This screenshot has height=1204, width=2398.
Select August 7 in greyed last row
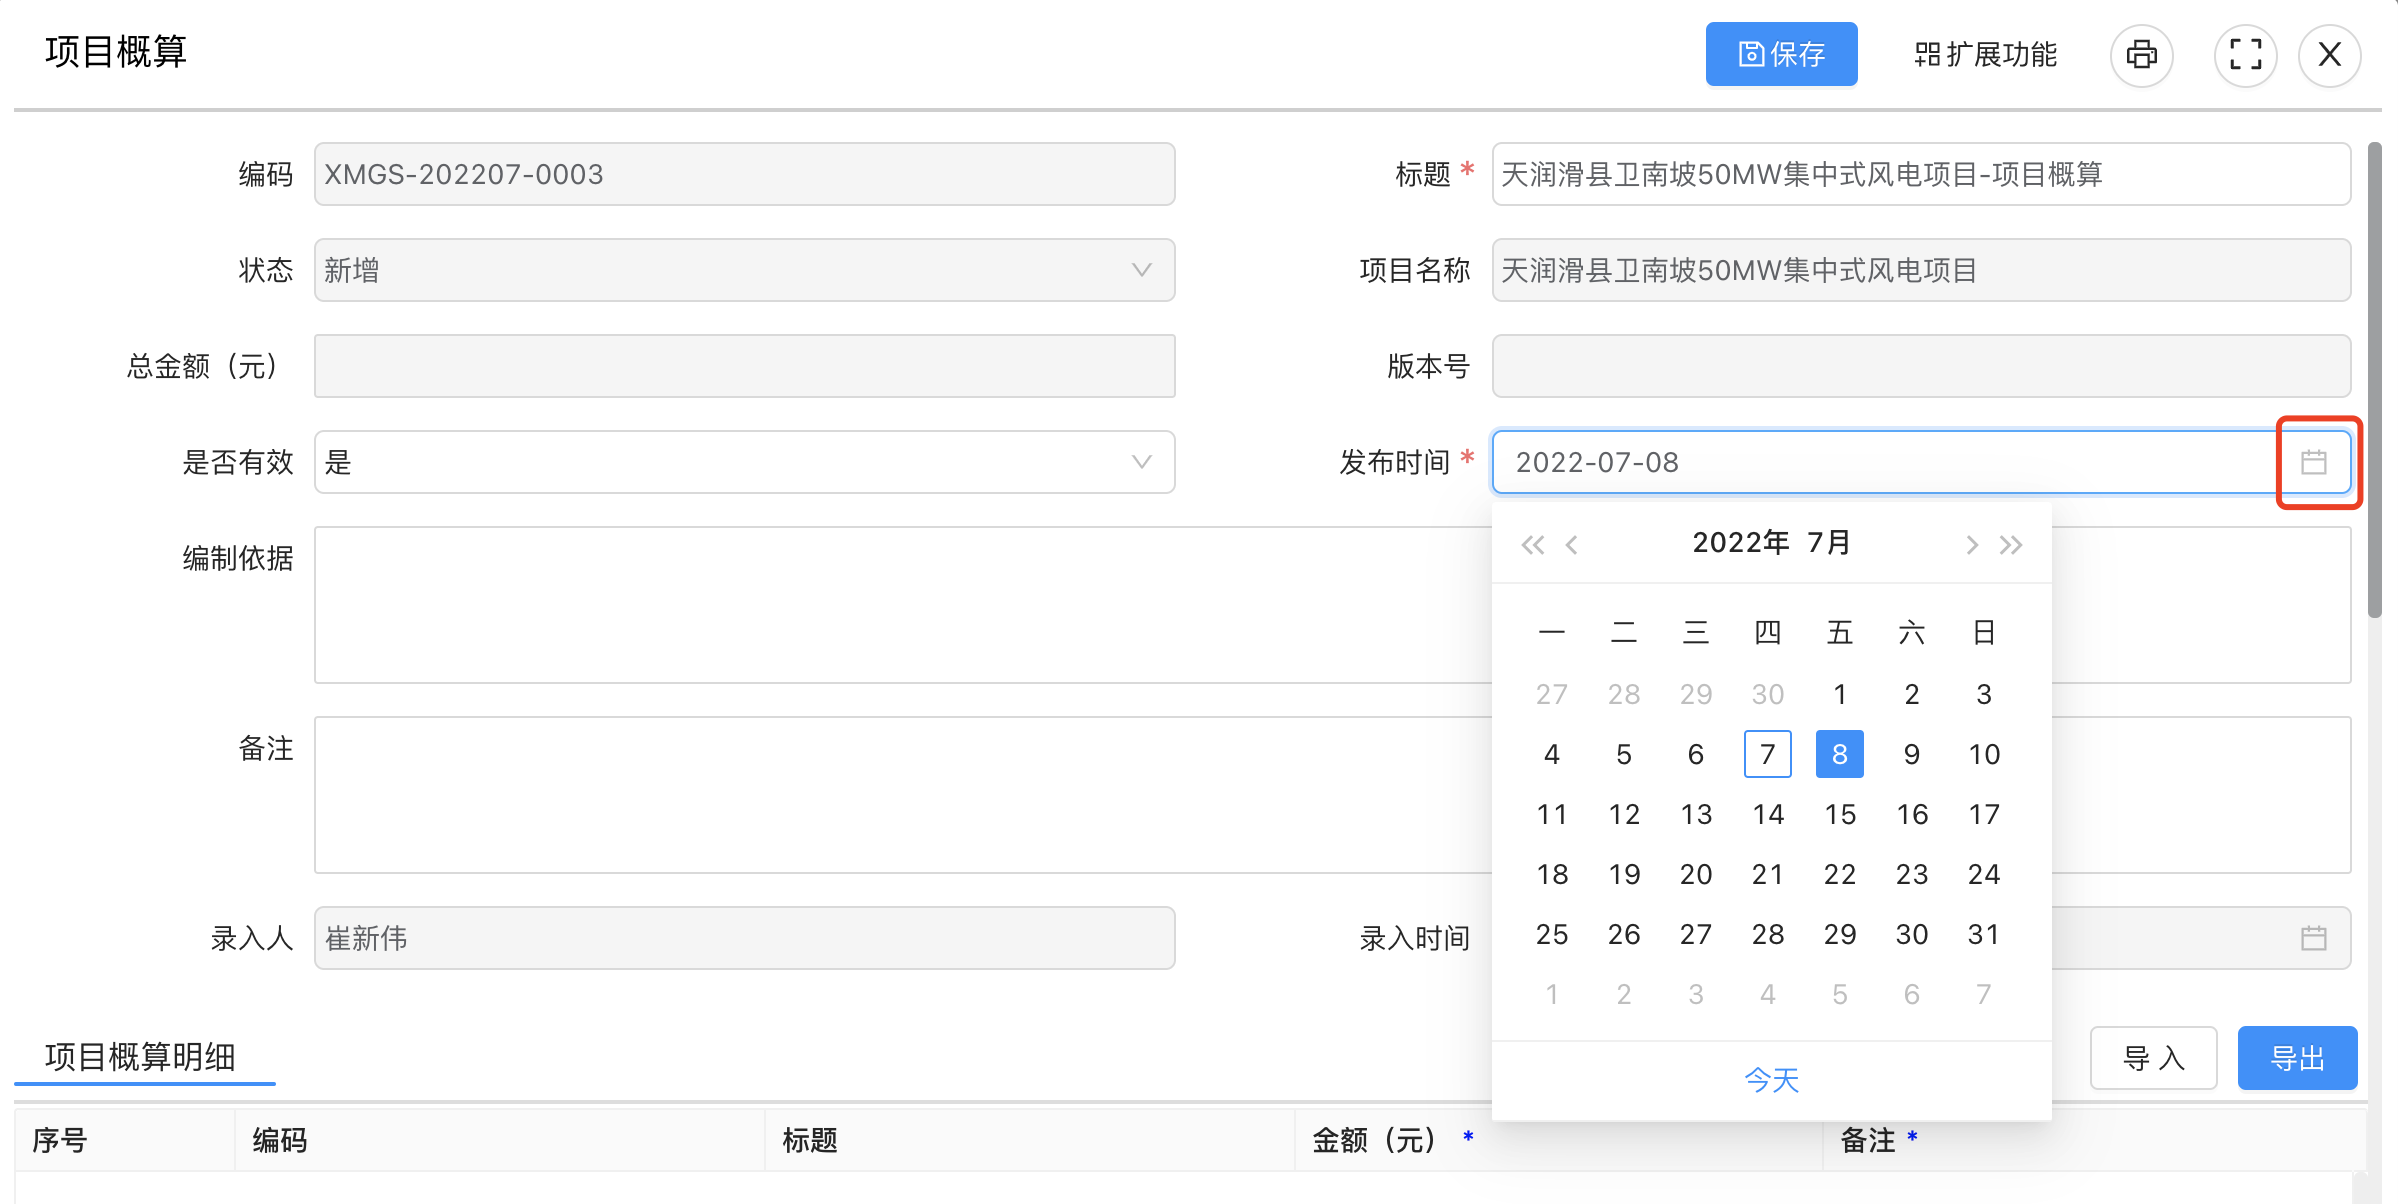pos(1983,994)
